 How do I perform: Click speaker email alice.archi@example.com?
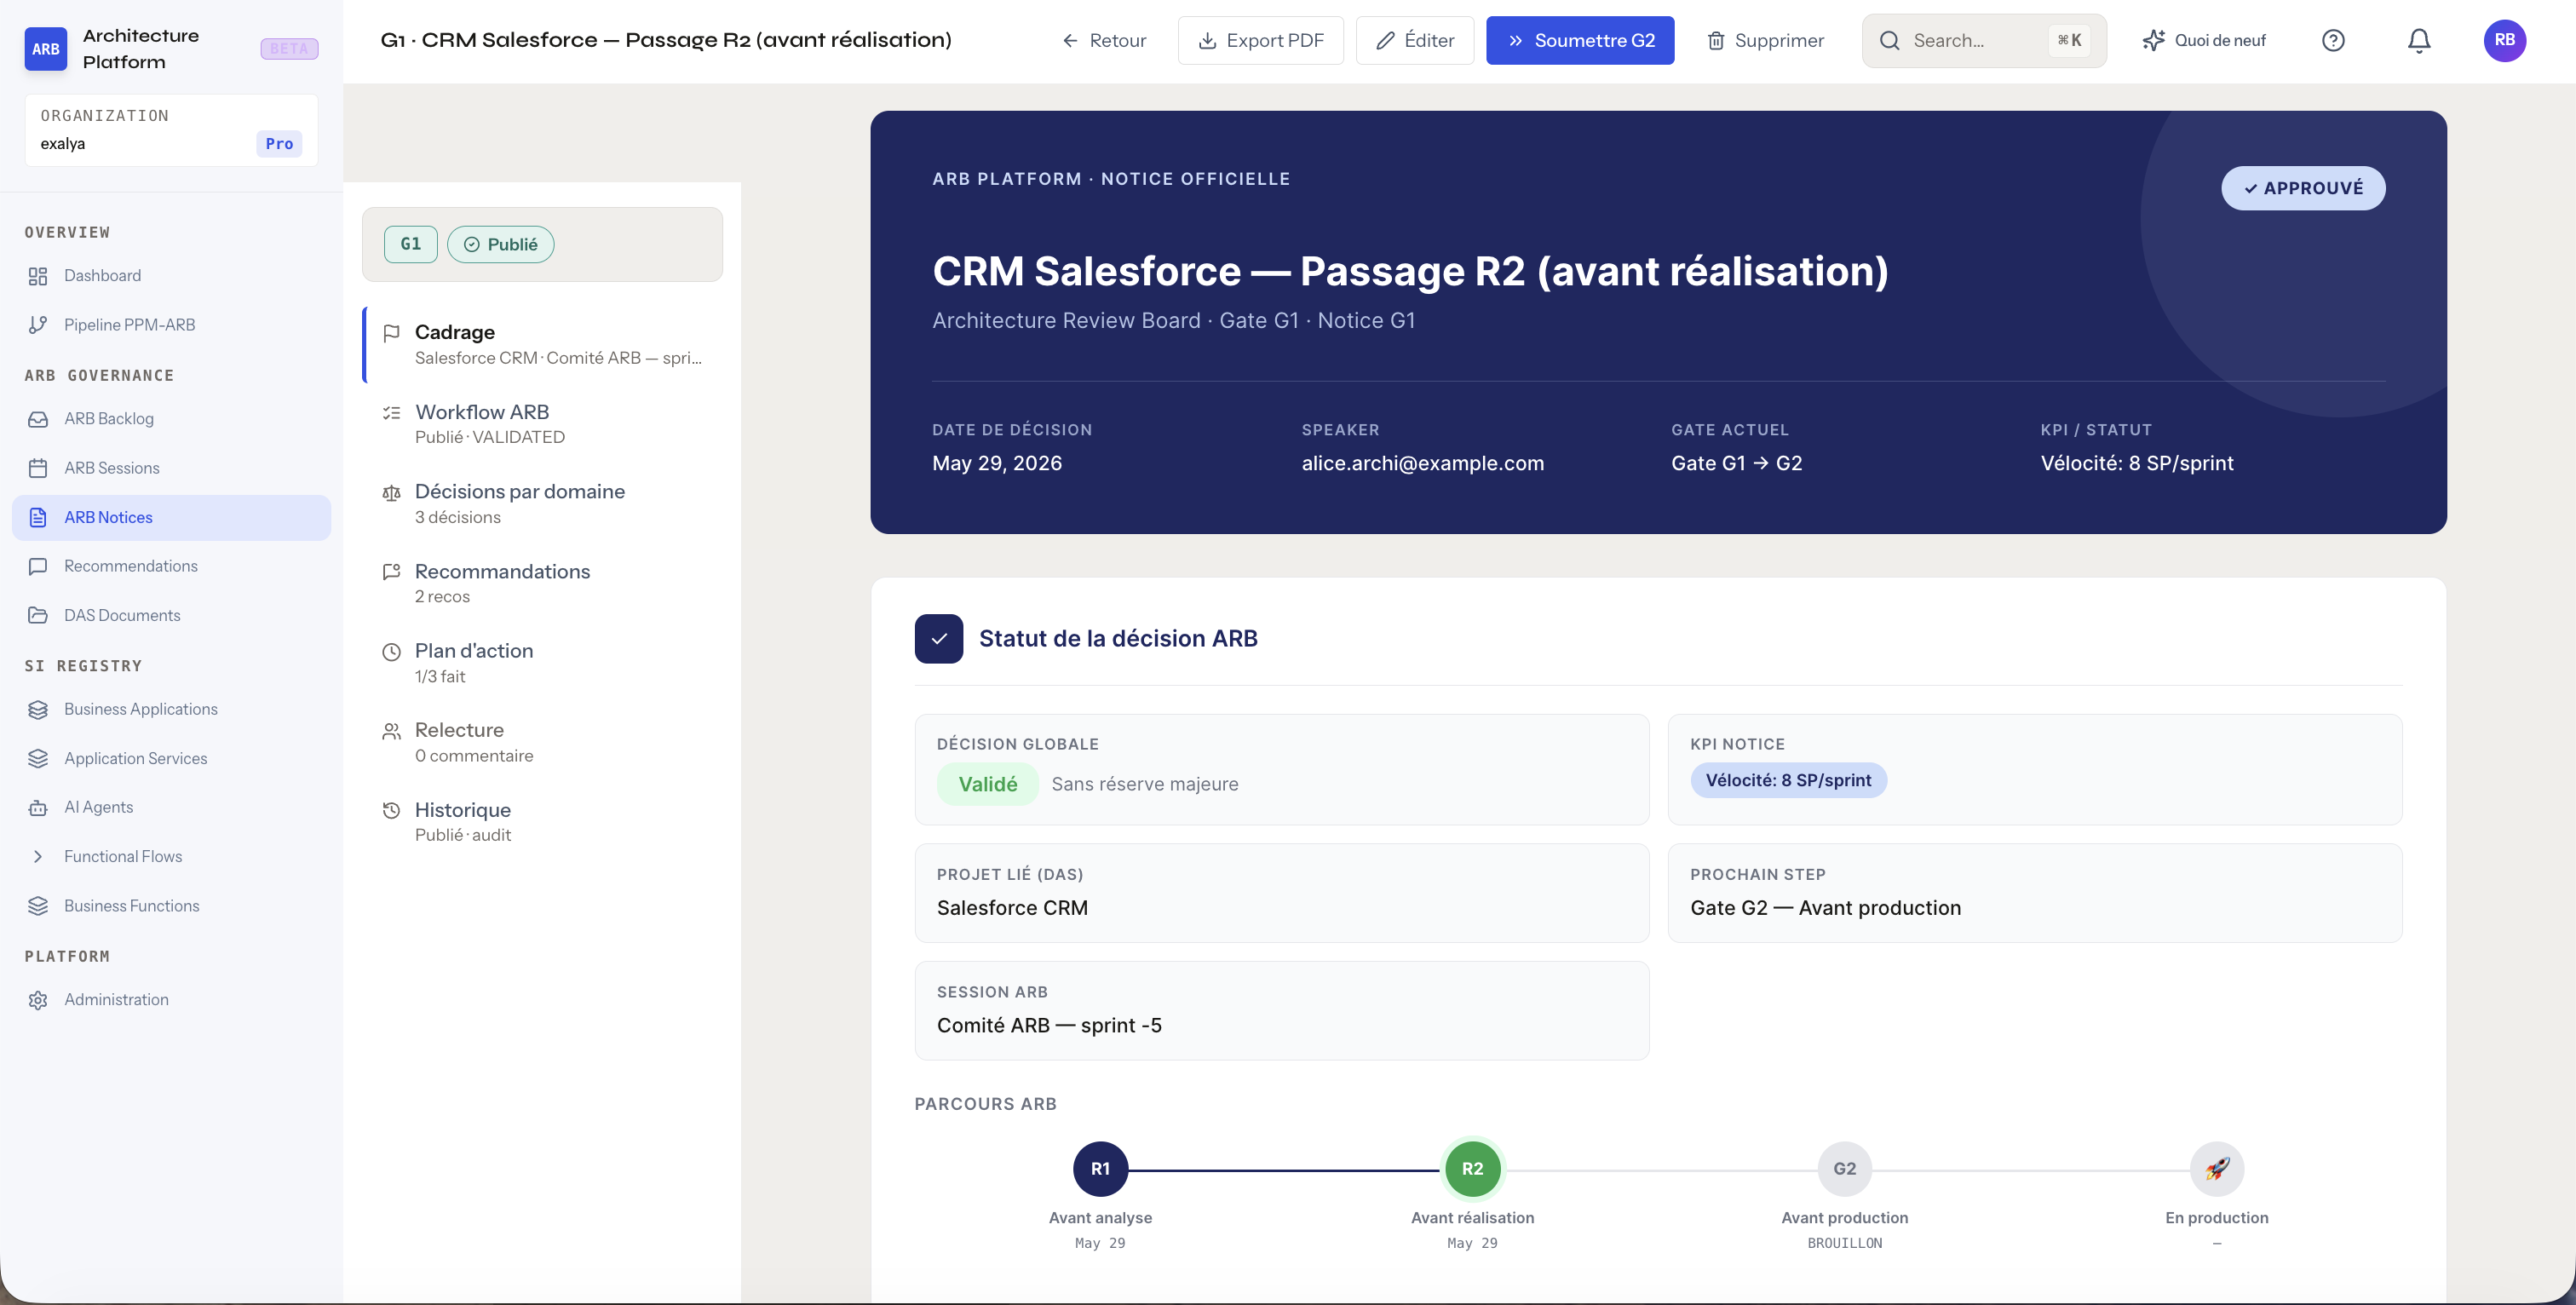[1422, 463]
